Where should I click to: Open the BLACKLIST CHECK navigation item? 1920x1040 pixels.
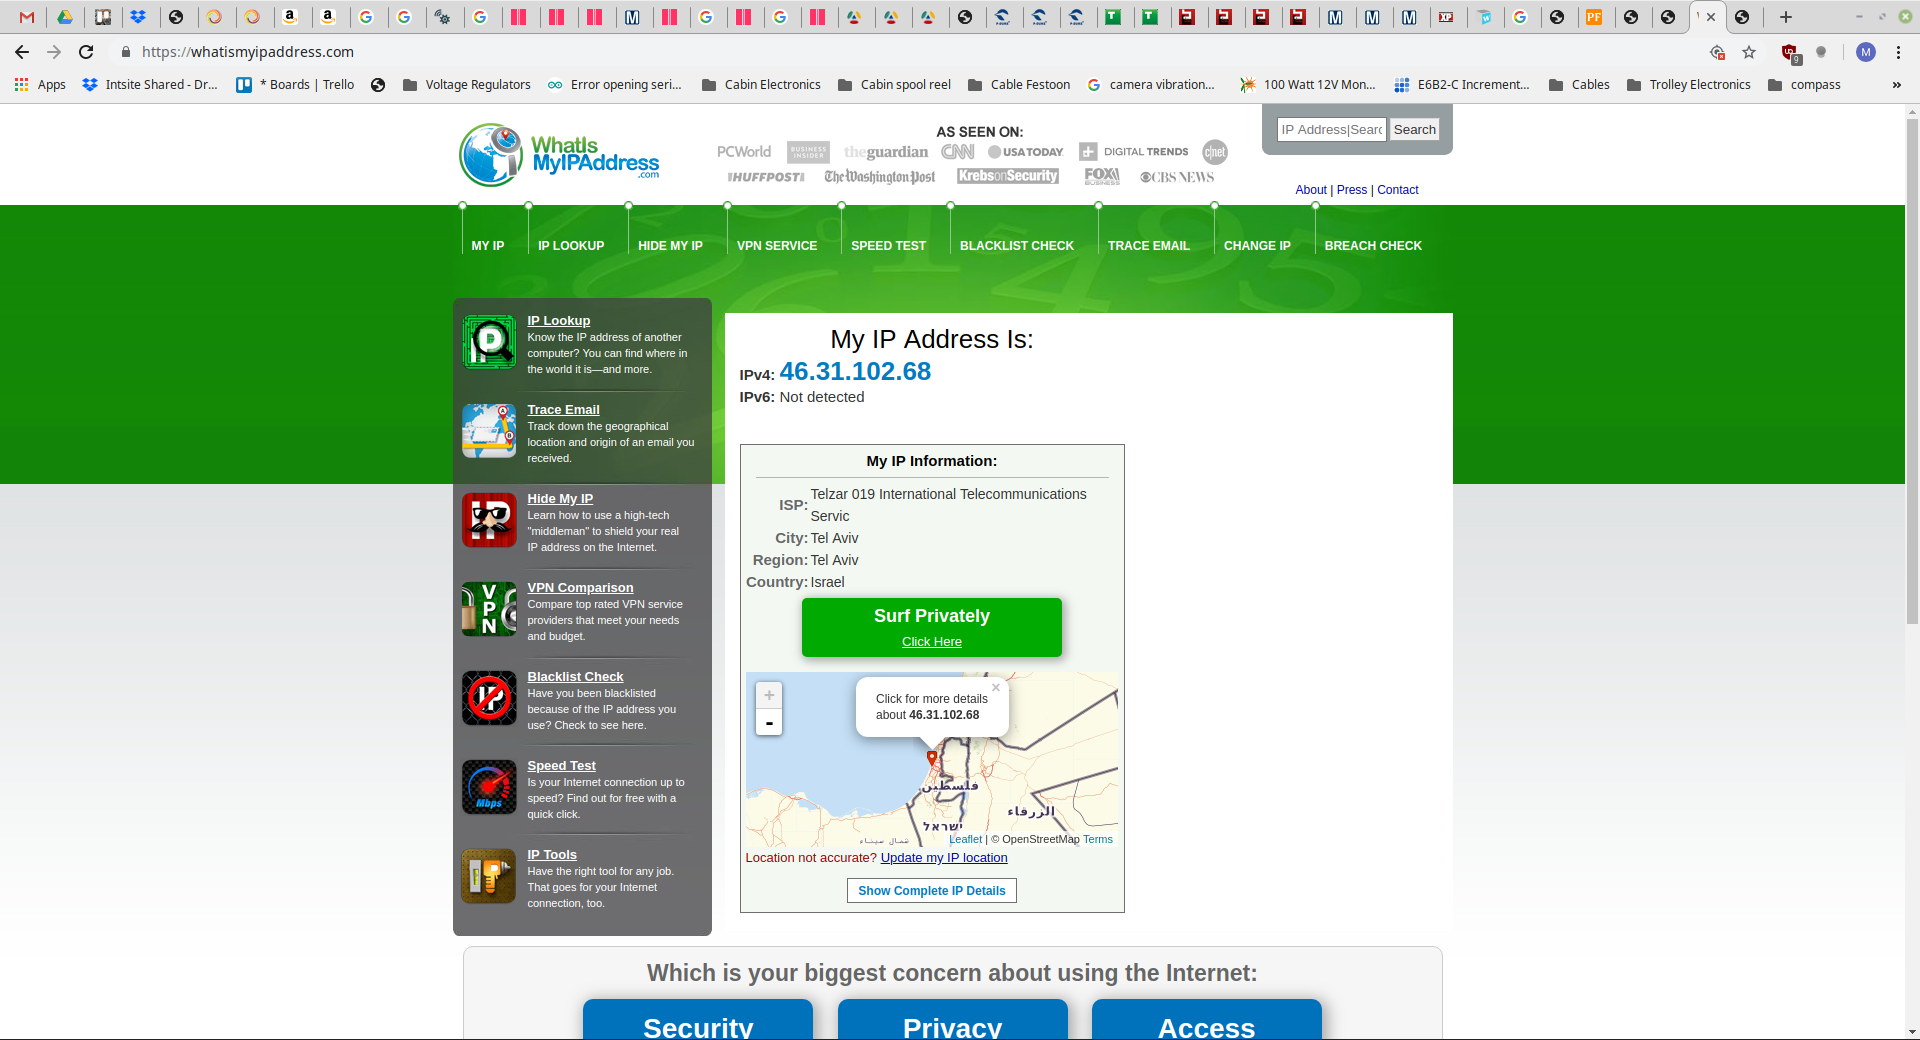1017,246
